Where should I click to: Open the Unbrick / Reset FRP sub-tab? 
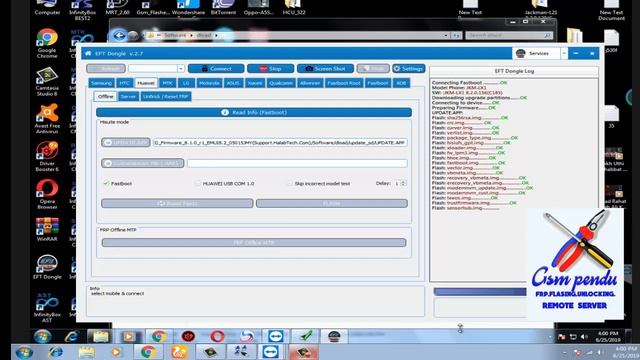pos(166,96)
